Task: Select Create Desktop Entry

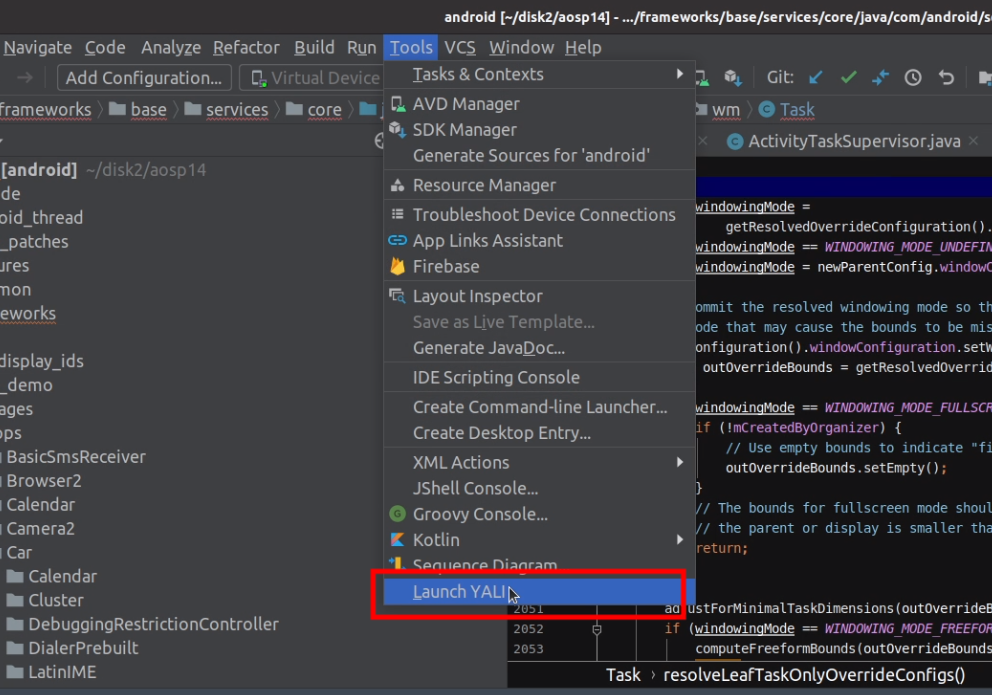Action: point(539,433)
